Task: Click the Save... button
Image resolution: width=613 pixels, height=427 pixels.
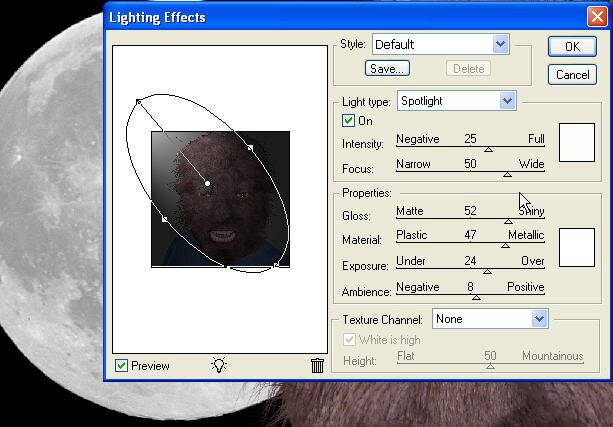Action: tap(387, 68)
